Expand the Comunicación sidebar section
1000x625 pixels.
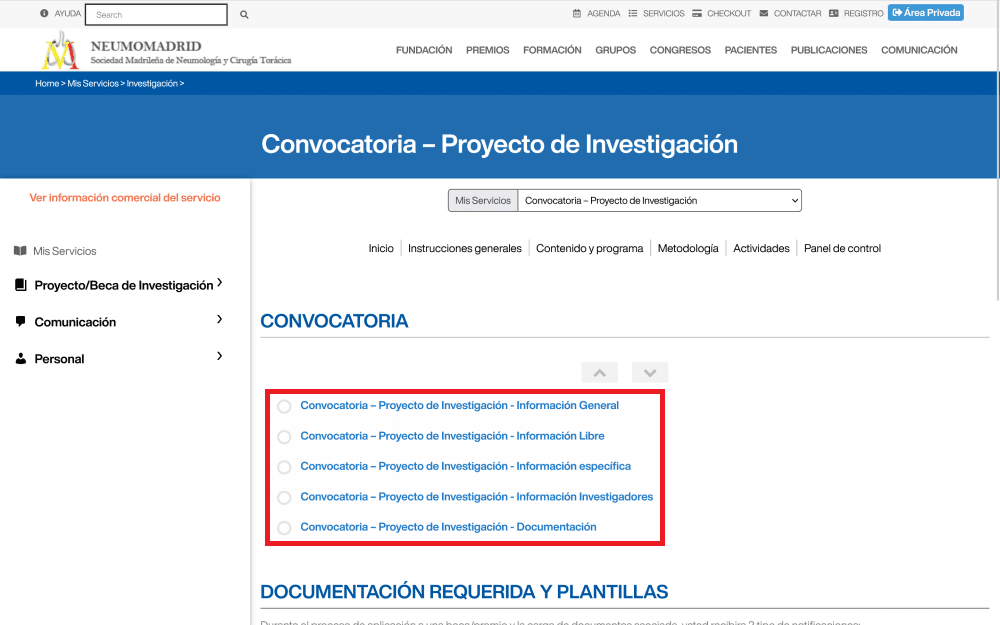[x=219, y=320]
